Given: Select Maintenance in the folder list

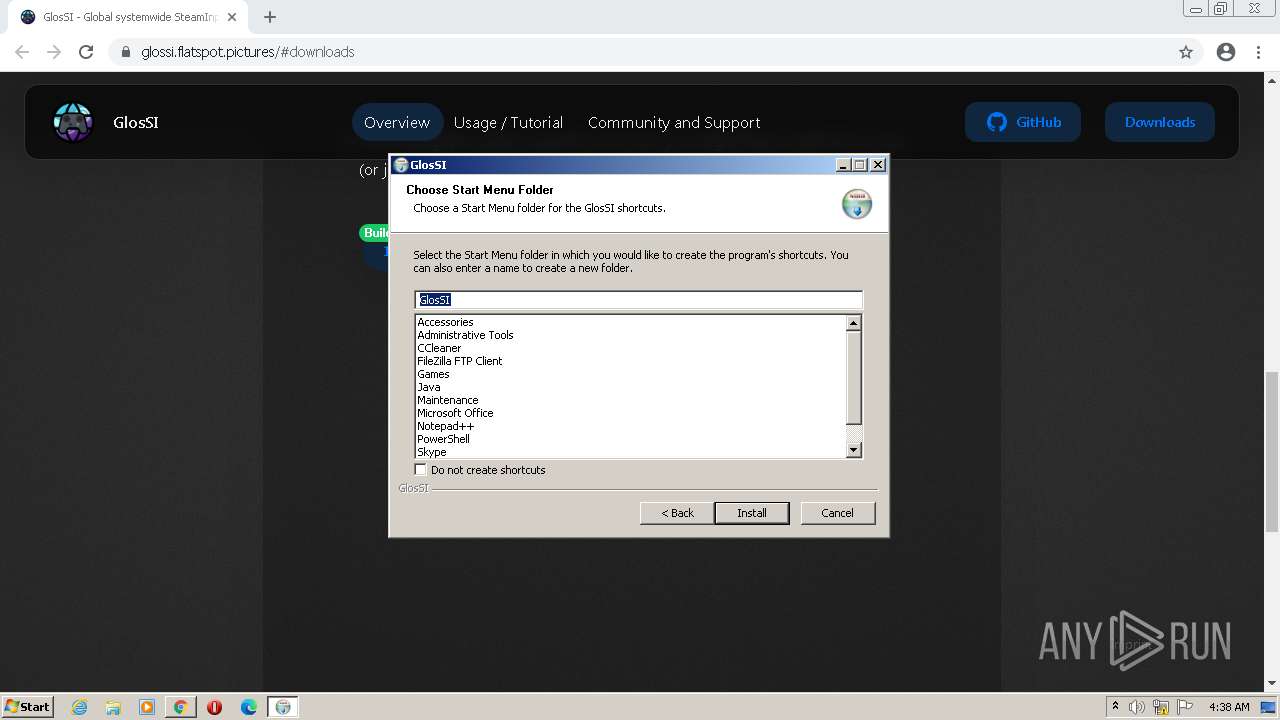Looking at the screenshot, I should point(447,400).
